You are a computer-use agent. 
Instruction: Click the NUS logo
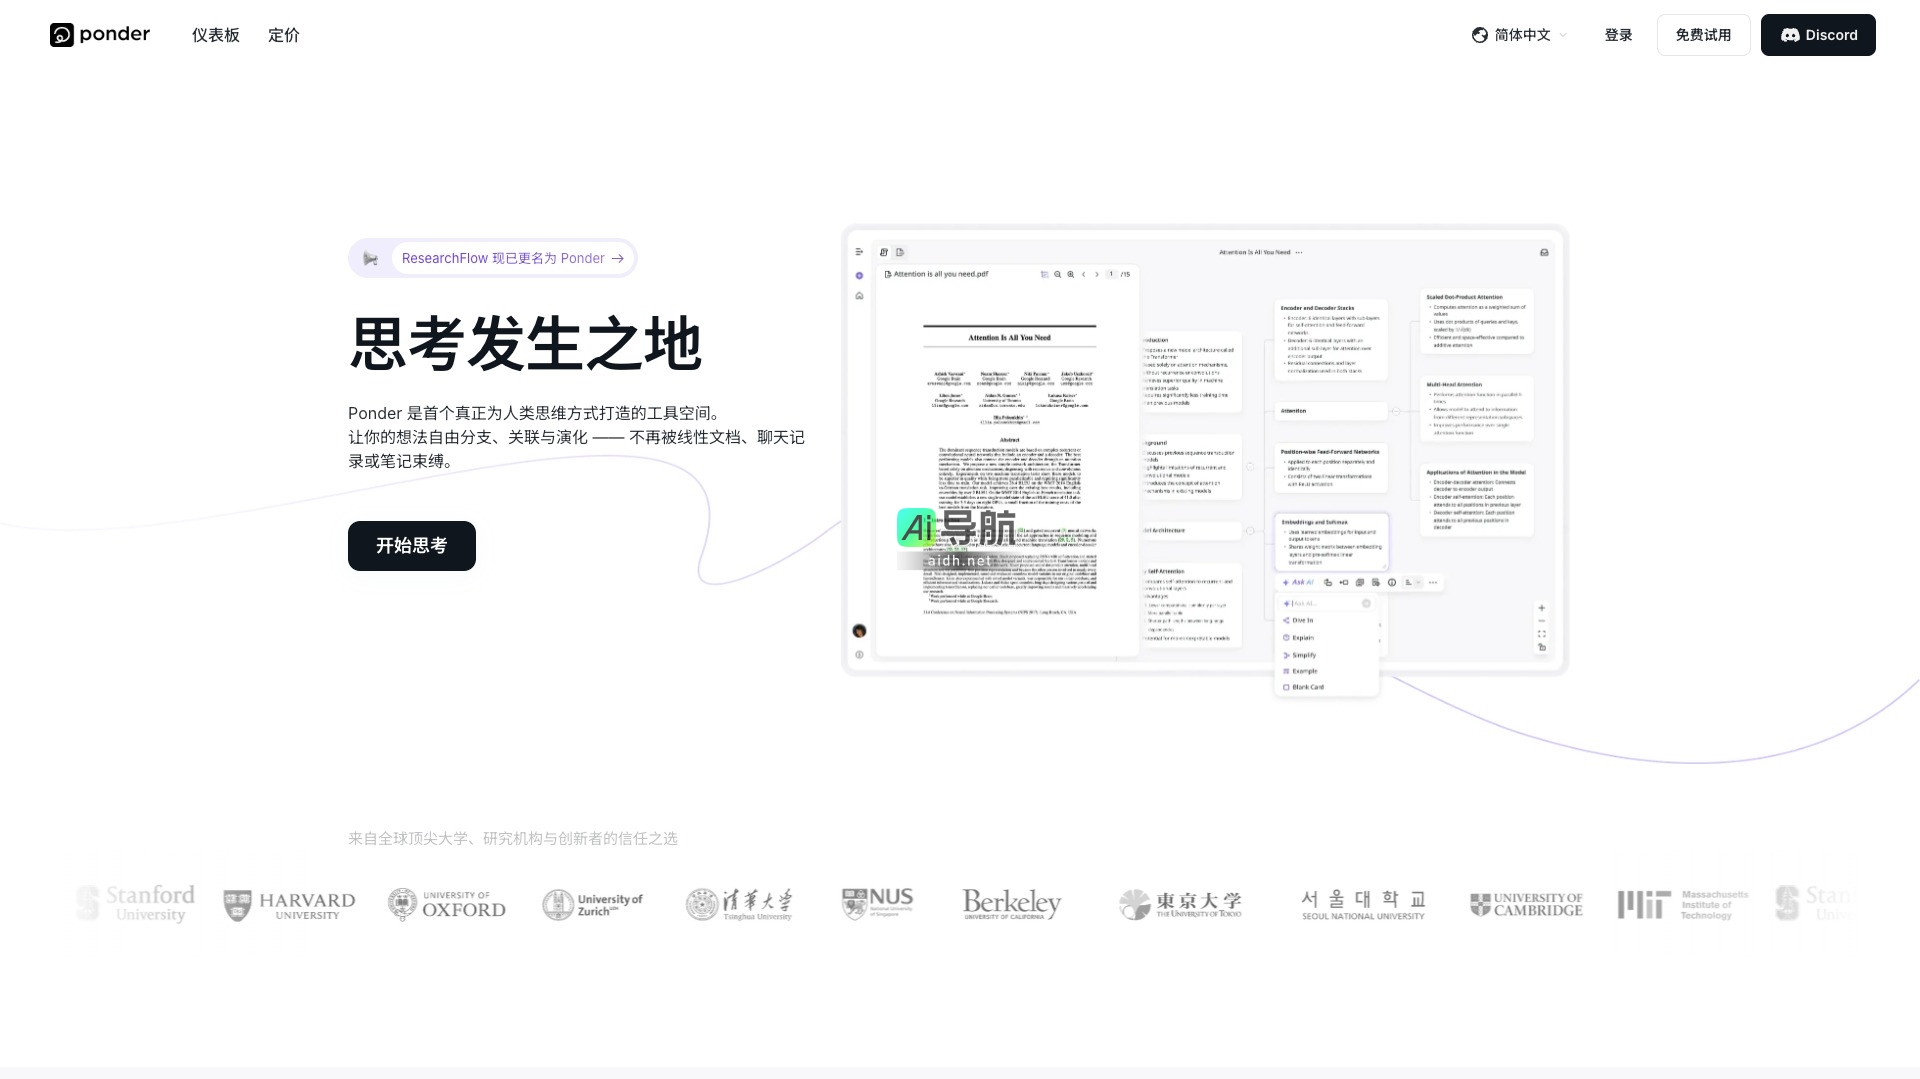click(877, 902)
